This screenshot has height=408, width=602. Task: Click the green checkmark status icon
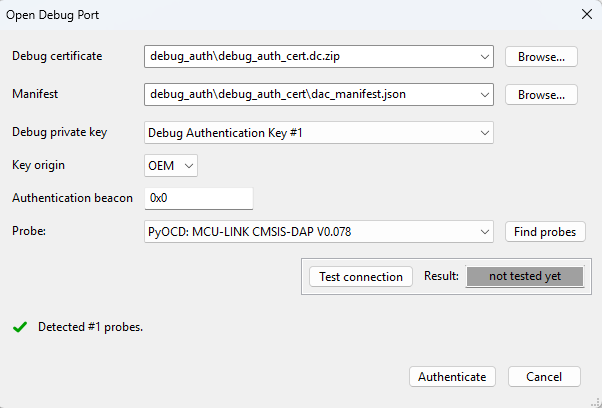click(18, 327)
